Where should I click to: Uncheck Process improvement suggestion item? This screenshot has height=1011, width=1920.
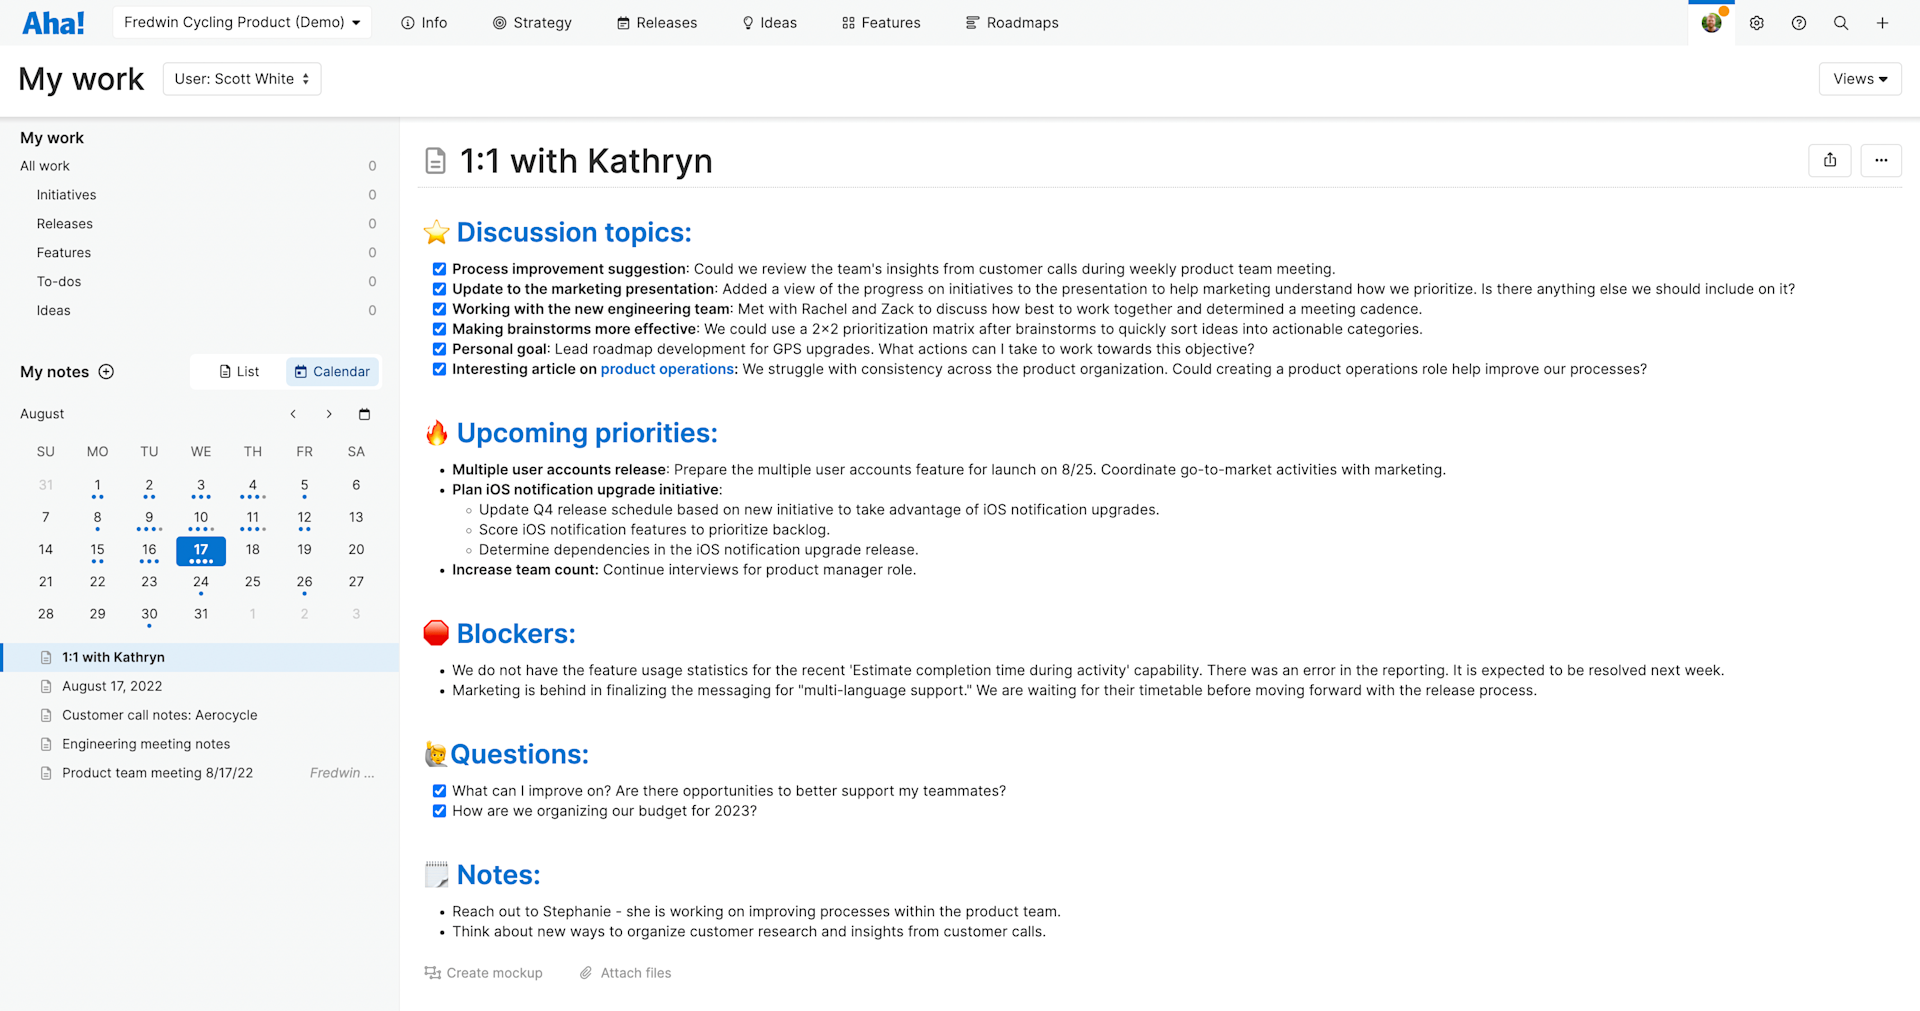point(439,269)
